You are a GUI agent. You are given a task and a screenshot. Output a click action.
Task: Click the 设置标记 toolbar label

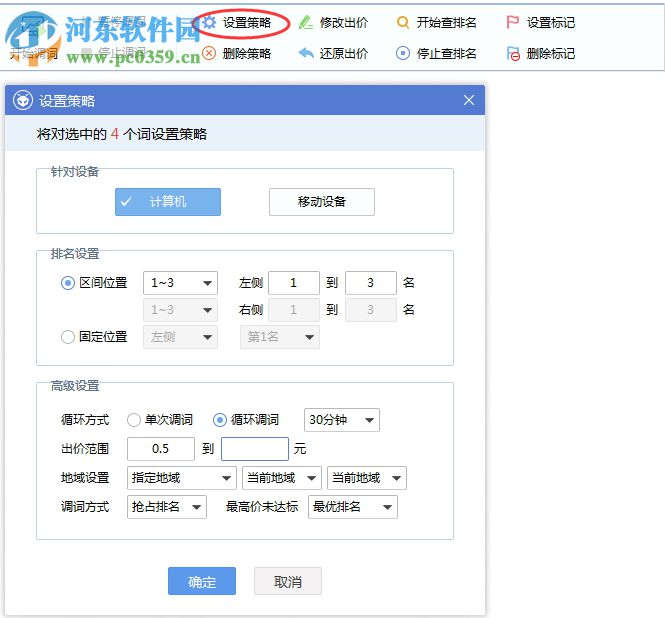tap(550, 22)
